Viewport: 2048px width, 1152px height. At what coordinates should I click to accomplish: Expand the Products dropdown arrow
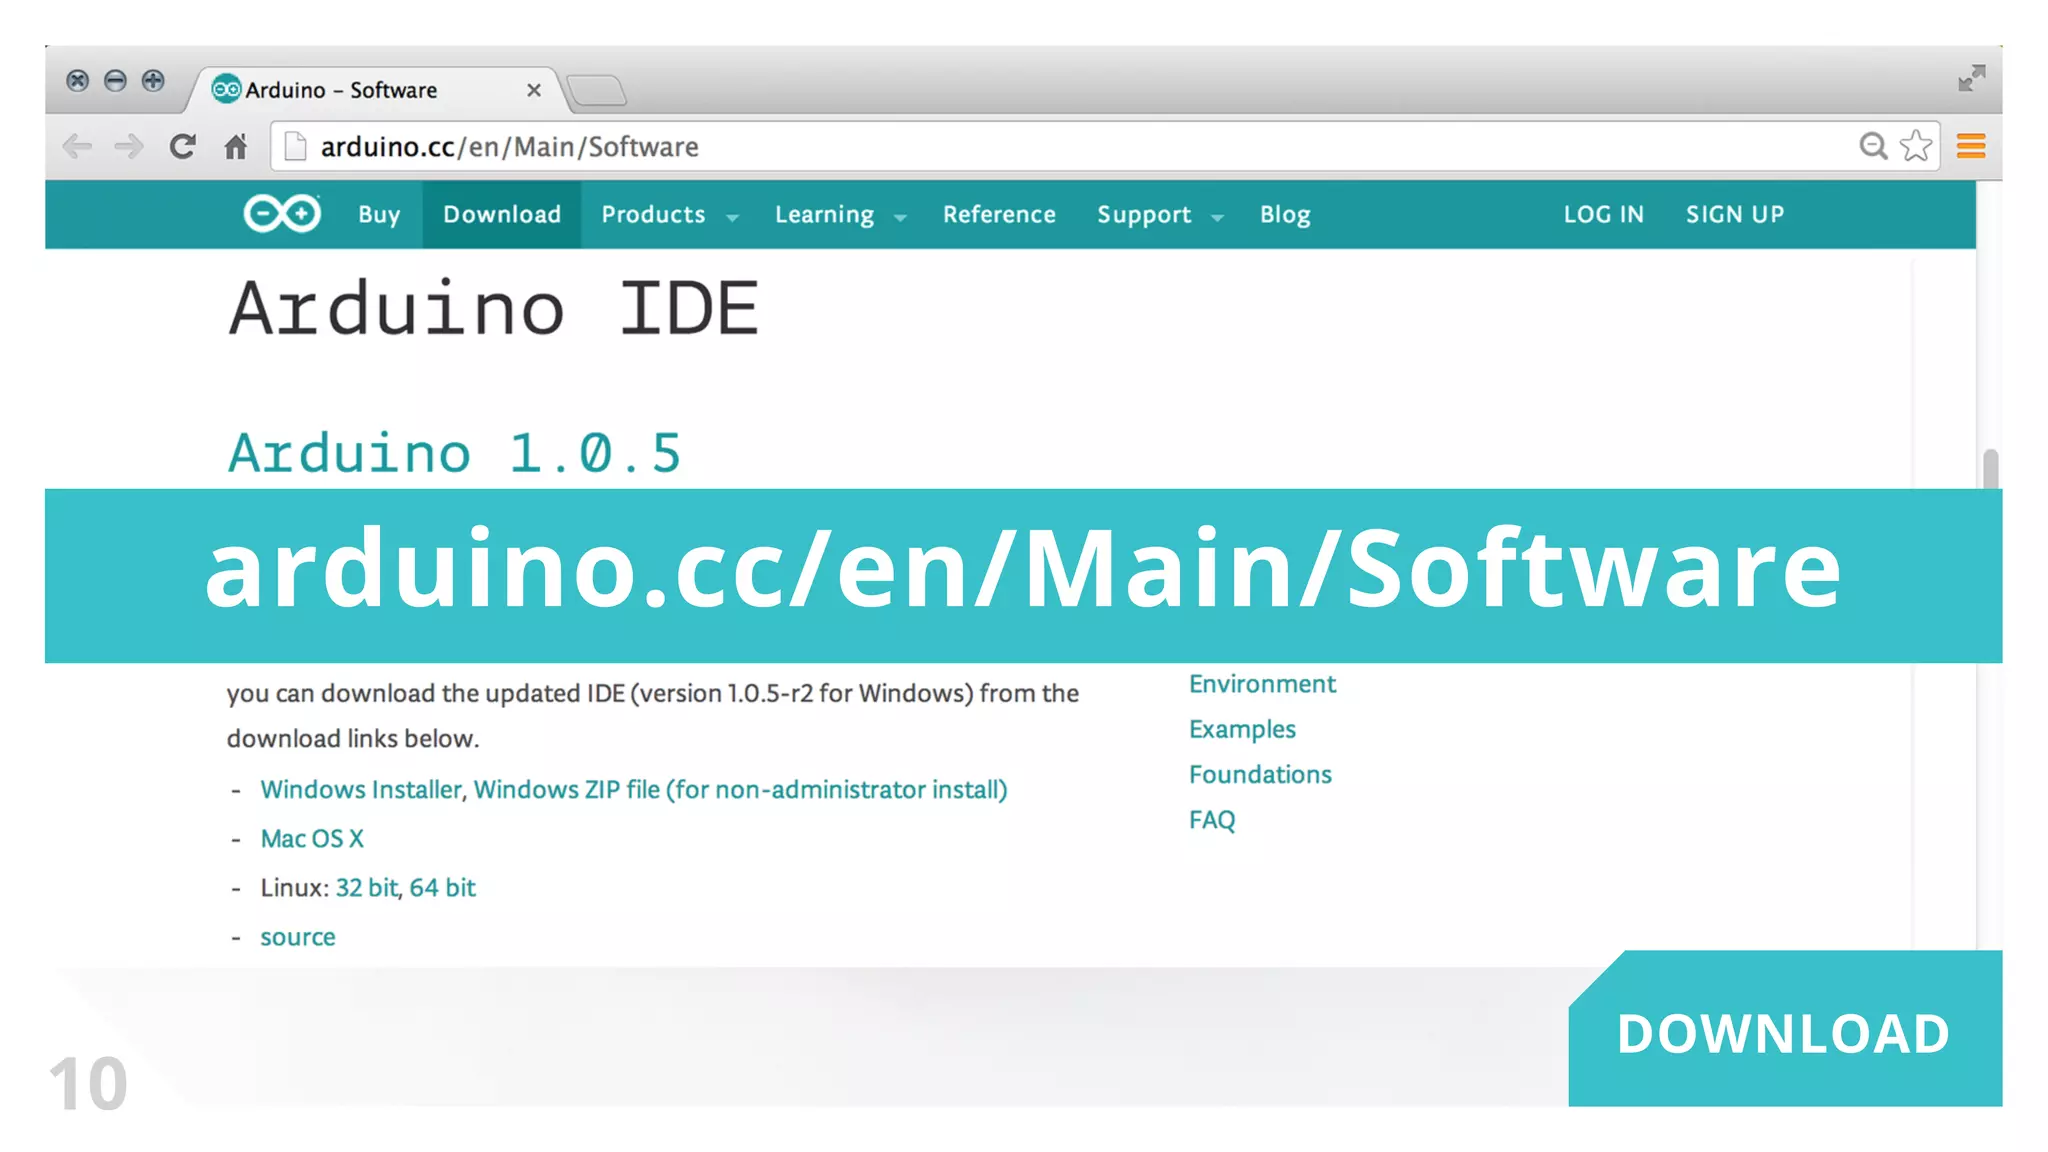pyautogui.click(x=732, y=217)
